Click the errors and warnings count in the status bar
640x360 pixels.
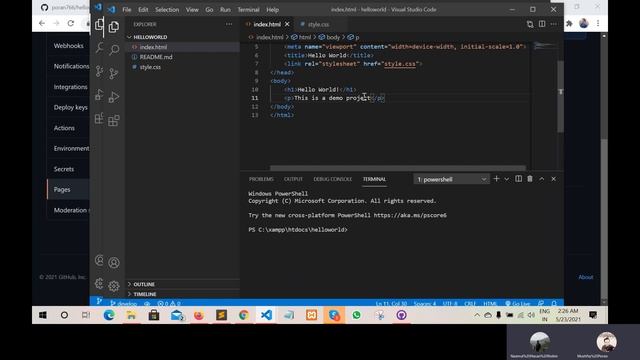[x=169, y=304]
